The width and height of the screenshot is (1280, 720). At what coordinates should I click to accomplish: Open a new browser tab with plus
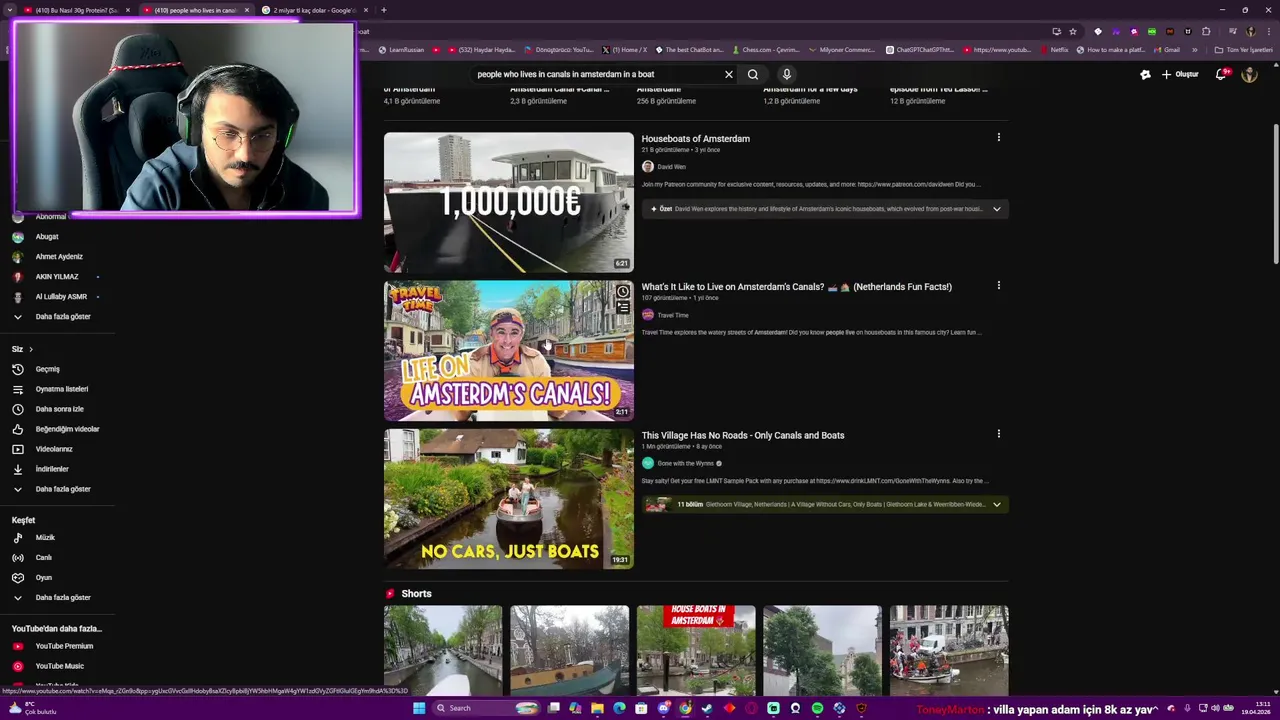click(x=384, y=10)
